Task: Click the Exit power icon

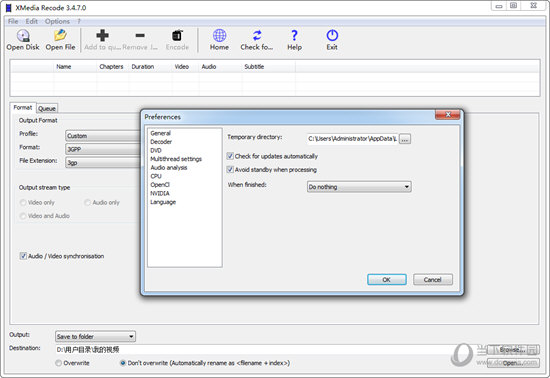Action: [x=332, y=35]
